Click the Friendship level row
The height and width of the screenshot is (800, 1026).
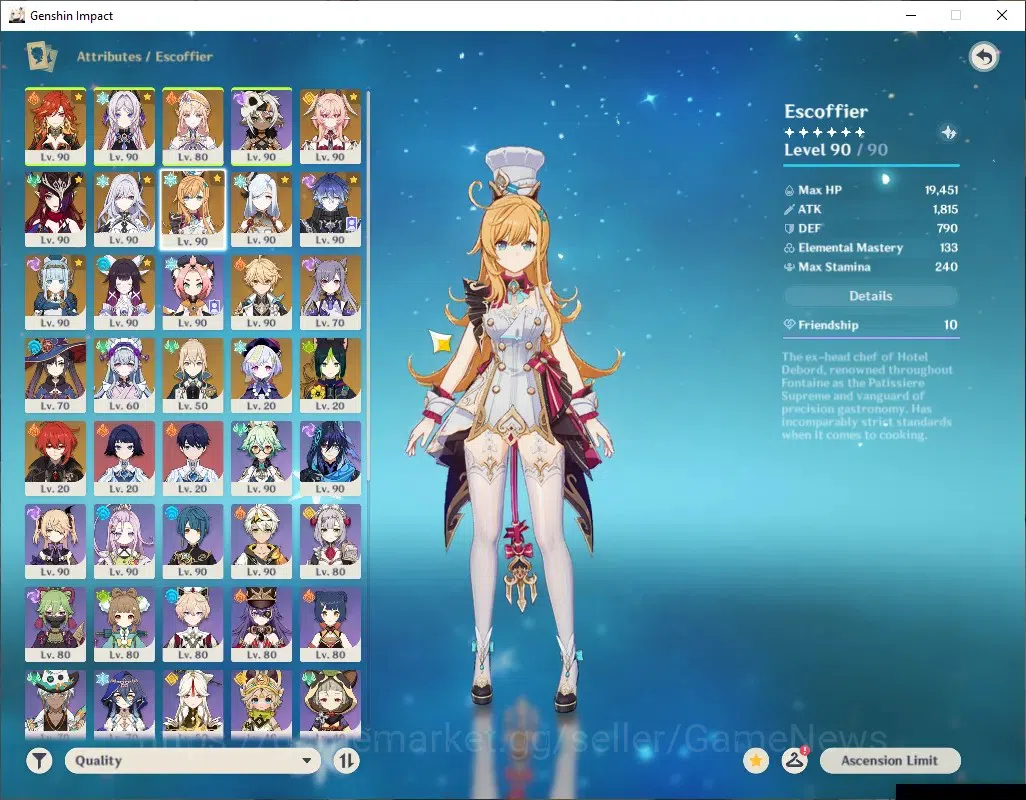(x=871, y=324)
